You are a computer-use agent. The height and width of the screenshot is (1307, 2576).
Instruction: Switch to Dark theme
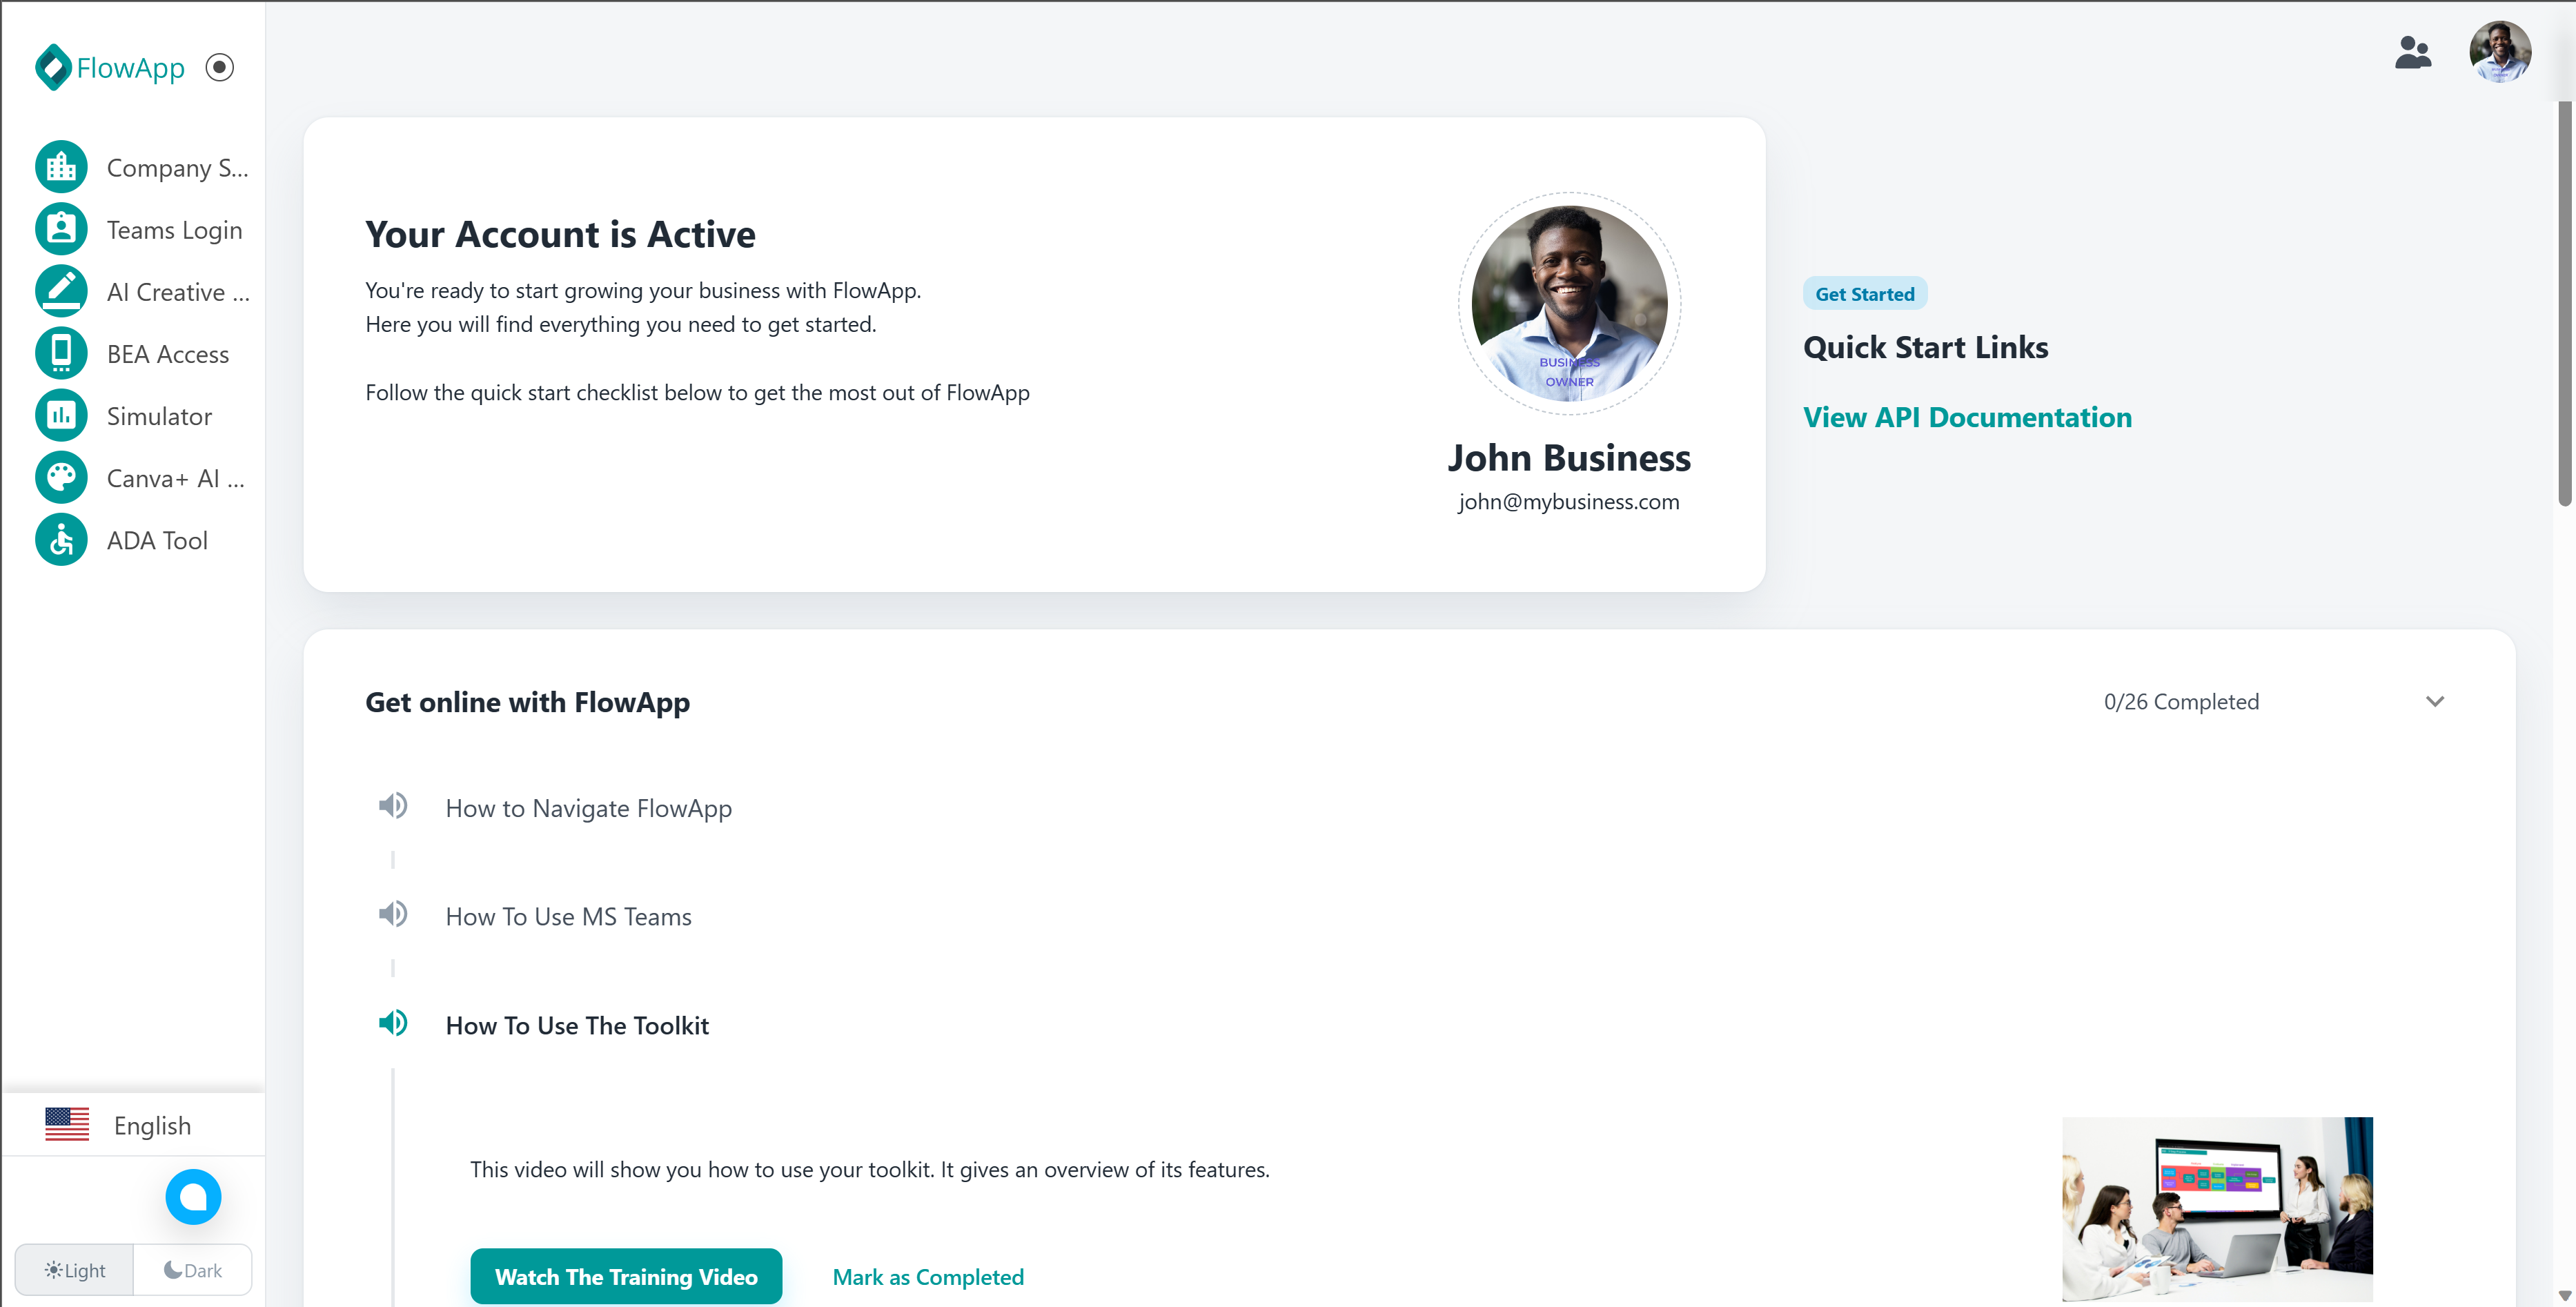coord(192,1270)
